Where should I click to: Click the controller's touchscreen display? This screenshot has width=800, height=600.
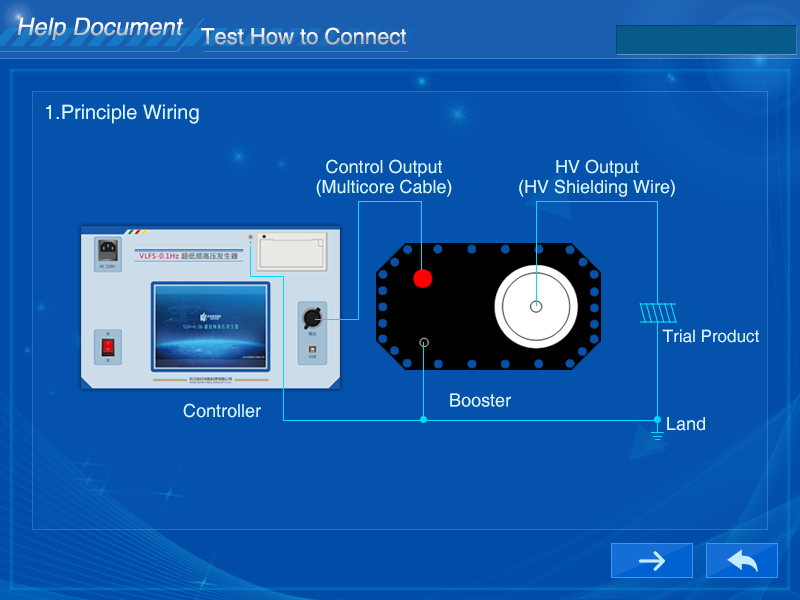click(210, 324)
